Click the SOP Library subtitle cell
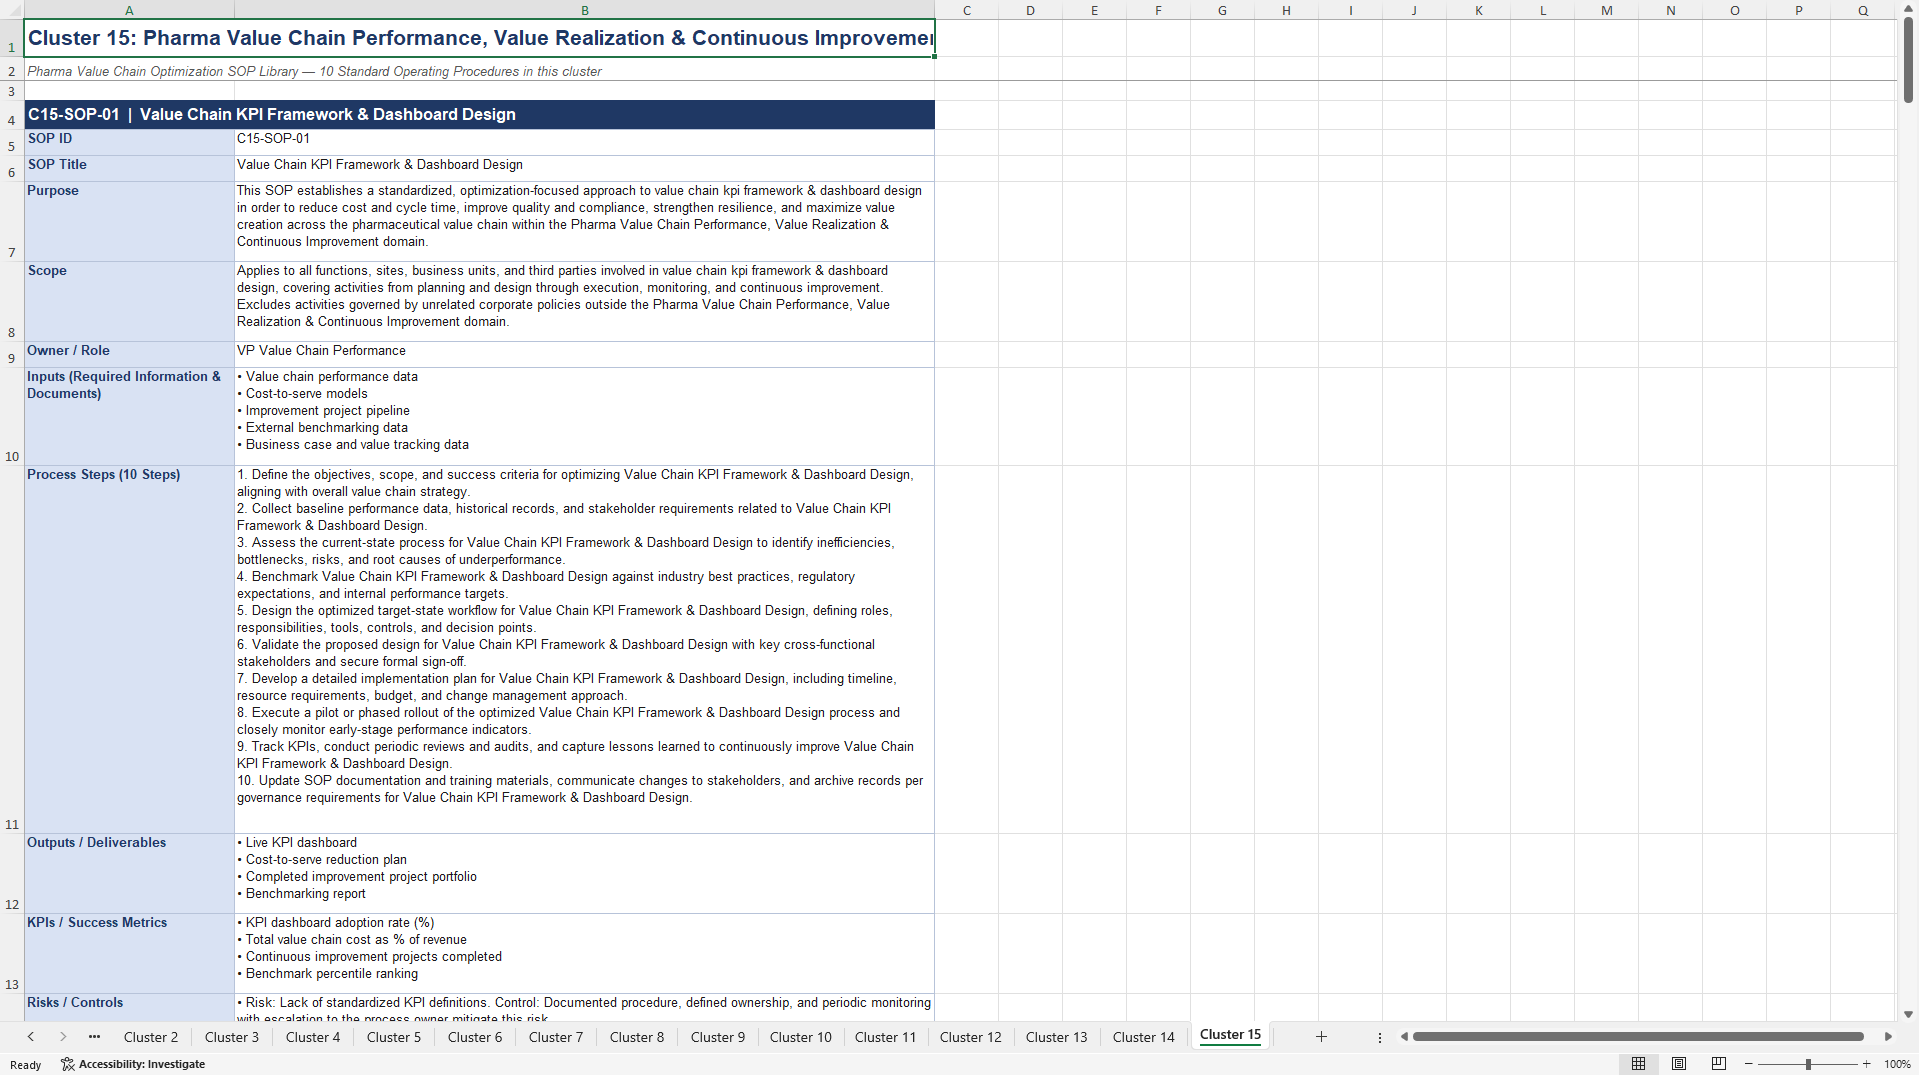Screen dimensions: 1919x1075 [x=479, y=71]
